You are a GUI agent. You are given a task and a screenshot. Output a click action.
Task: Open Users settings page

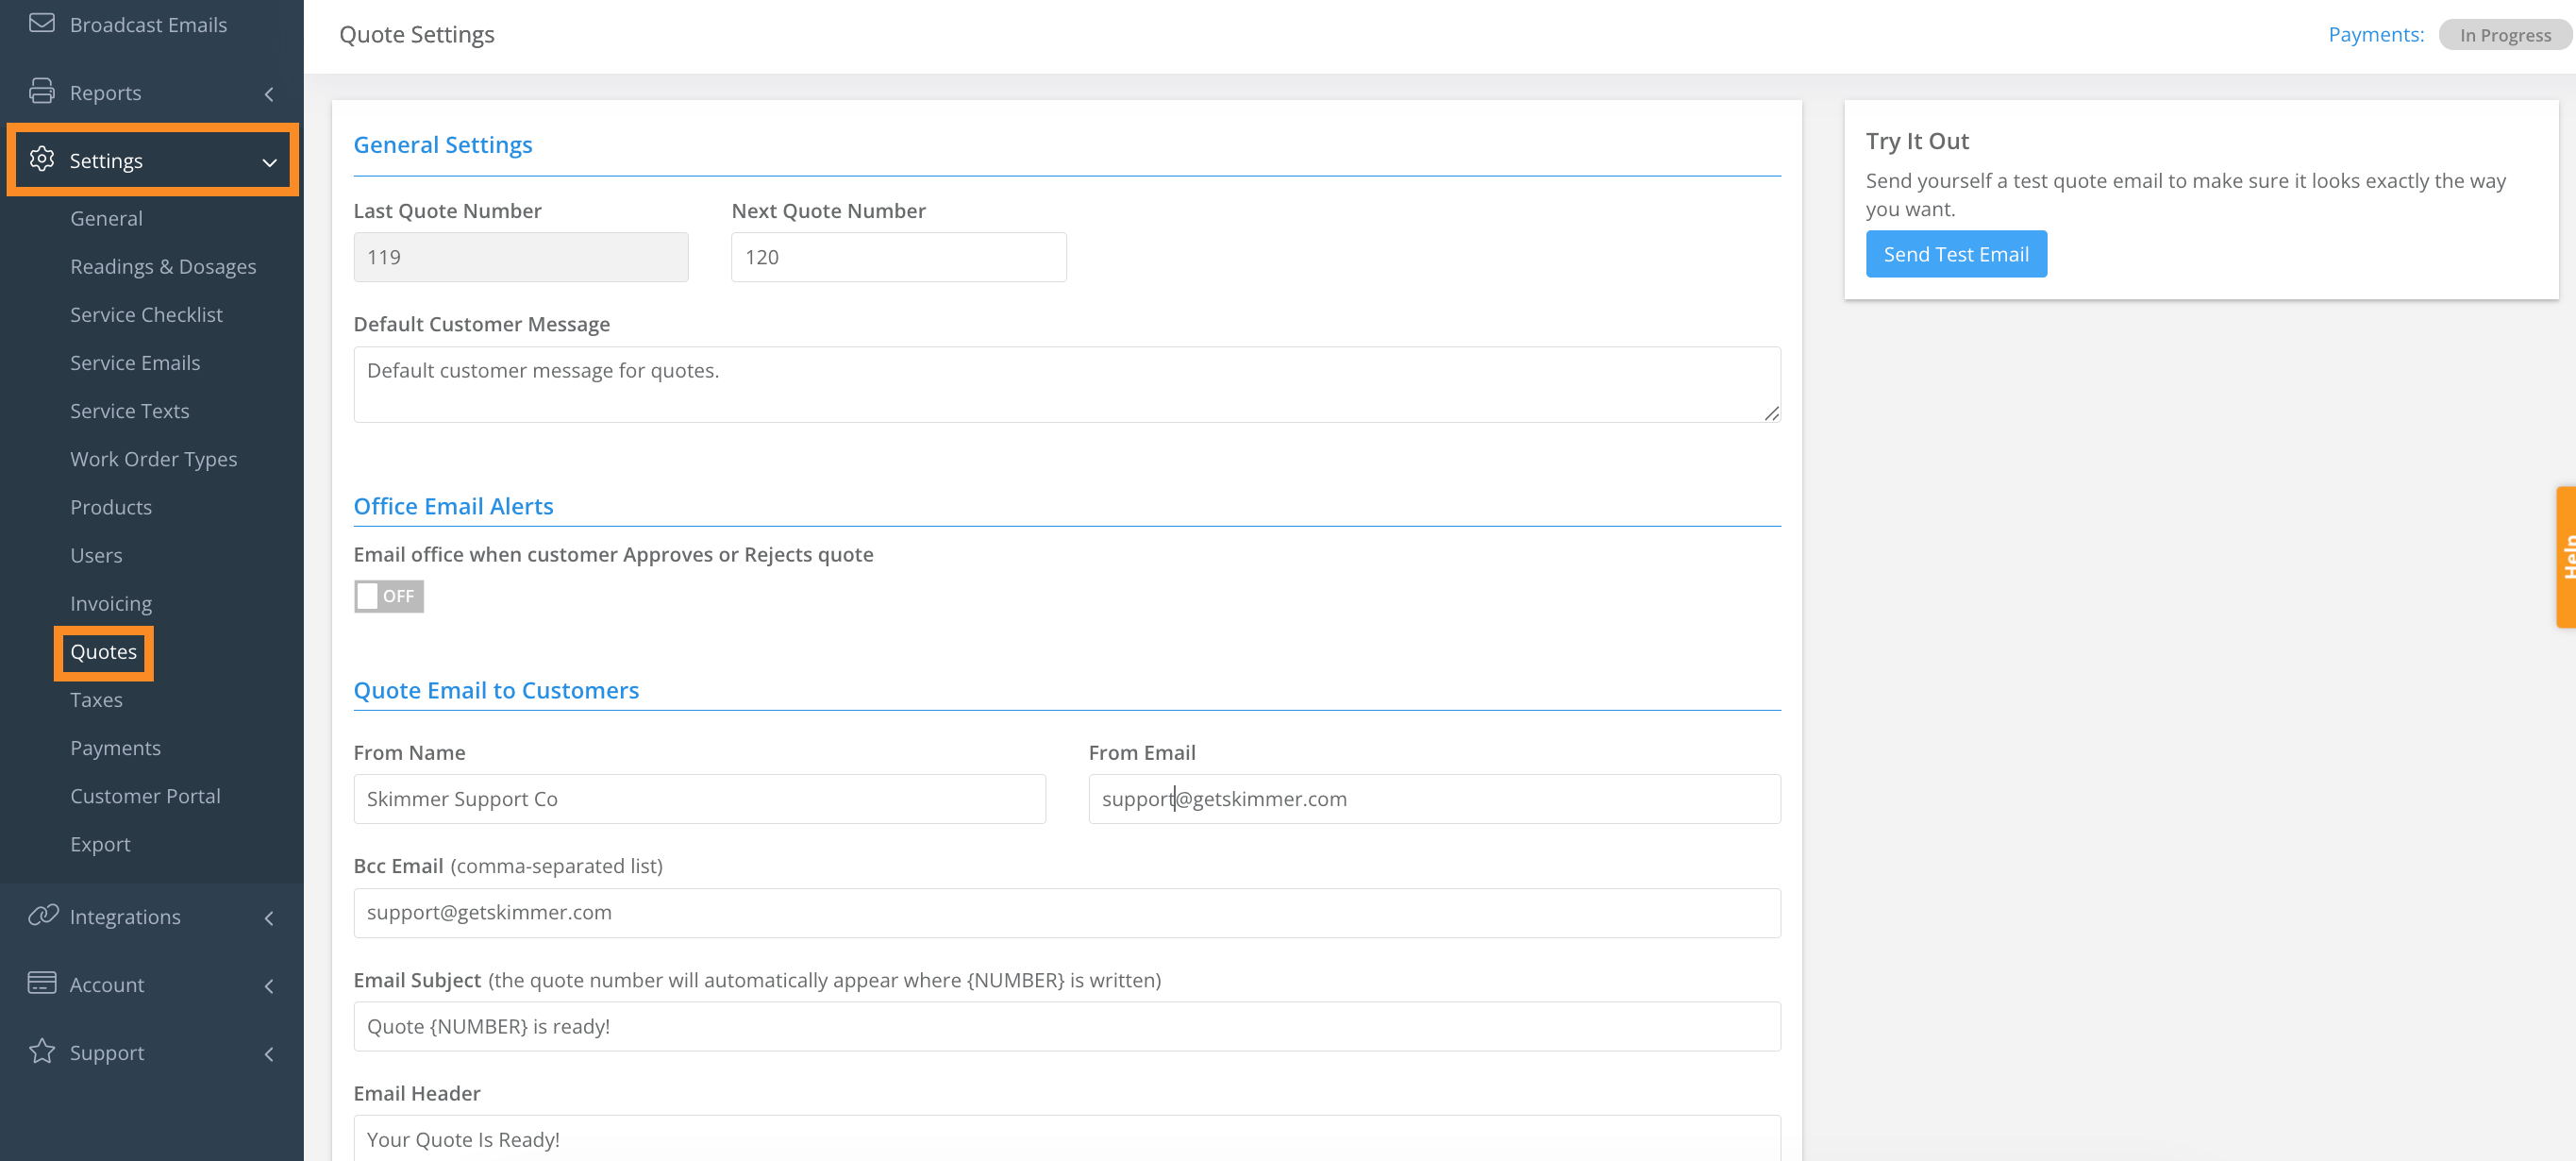(x=96, y=555)
